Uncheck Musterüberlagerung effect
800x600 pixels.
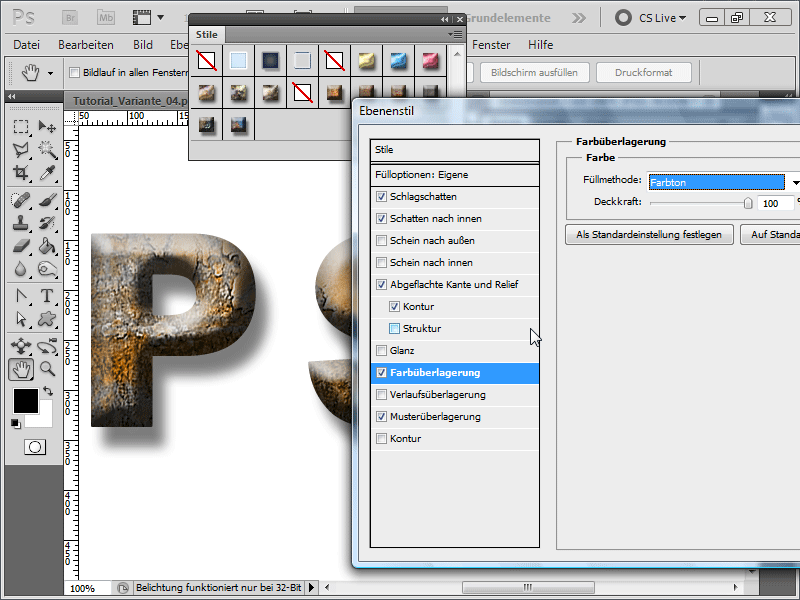pos(381,416)
